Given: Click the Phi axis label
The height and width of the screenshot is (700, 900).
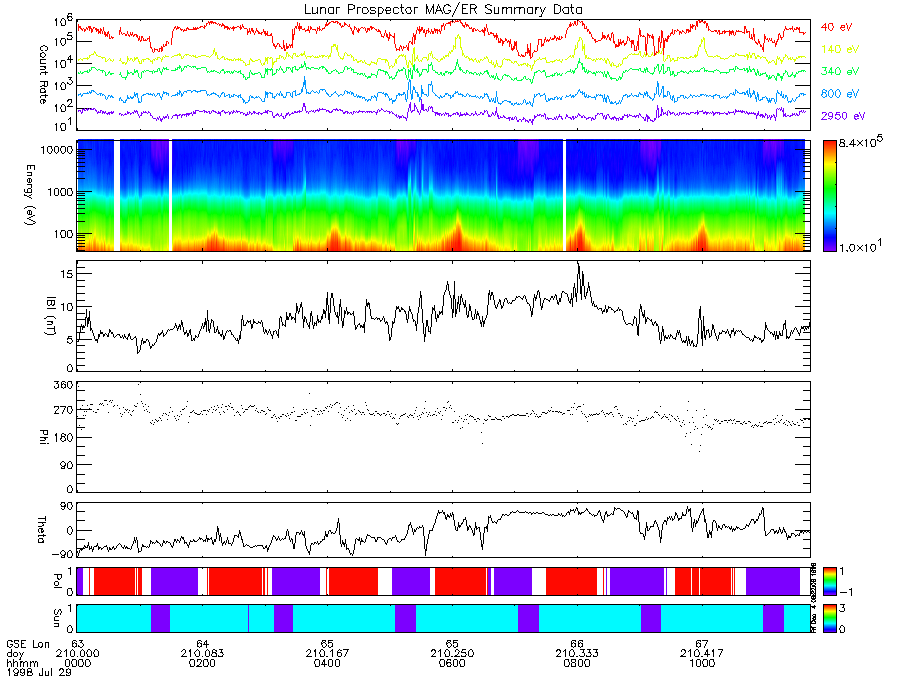Looking at the screenshot, I should pos(43,437).
